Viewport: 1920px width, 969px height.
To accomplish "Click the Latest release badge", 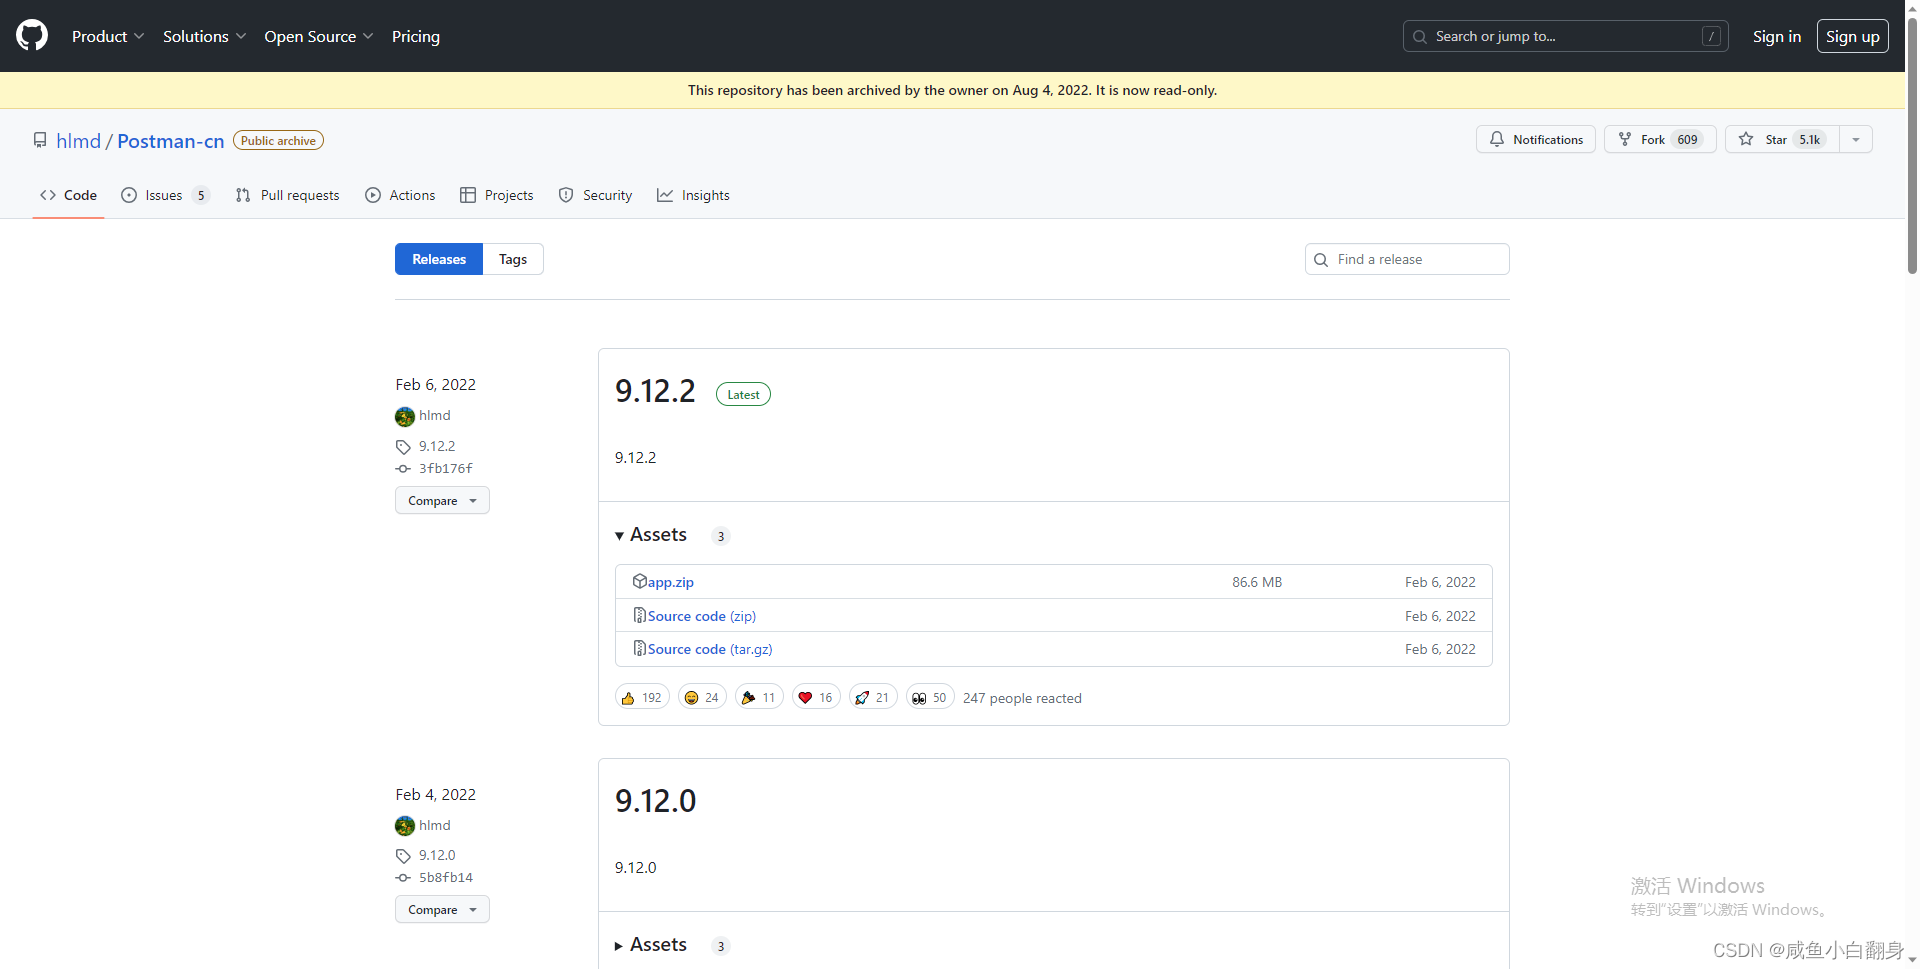I will point(743,394).
